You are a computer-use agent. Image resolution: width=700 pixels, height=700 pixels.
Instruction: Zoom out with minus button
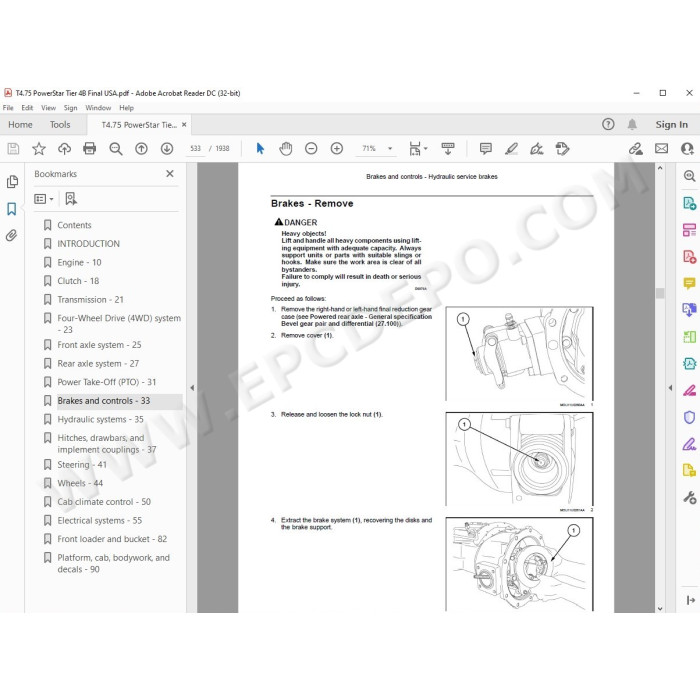[x=311, y=149]
